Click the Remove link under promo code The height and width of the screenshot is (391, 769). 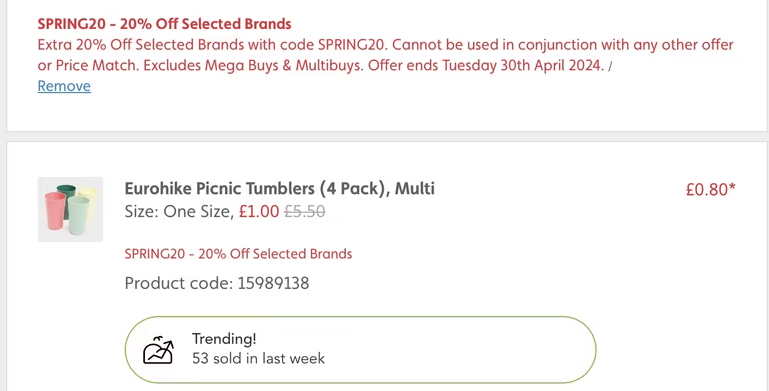pos(64,86)
